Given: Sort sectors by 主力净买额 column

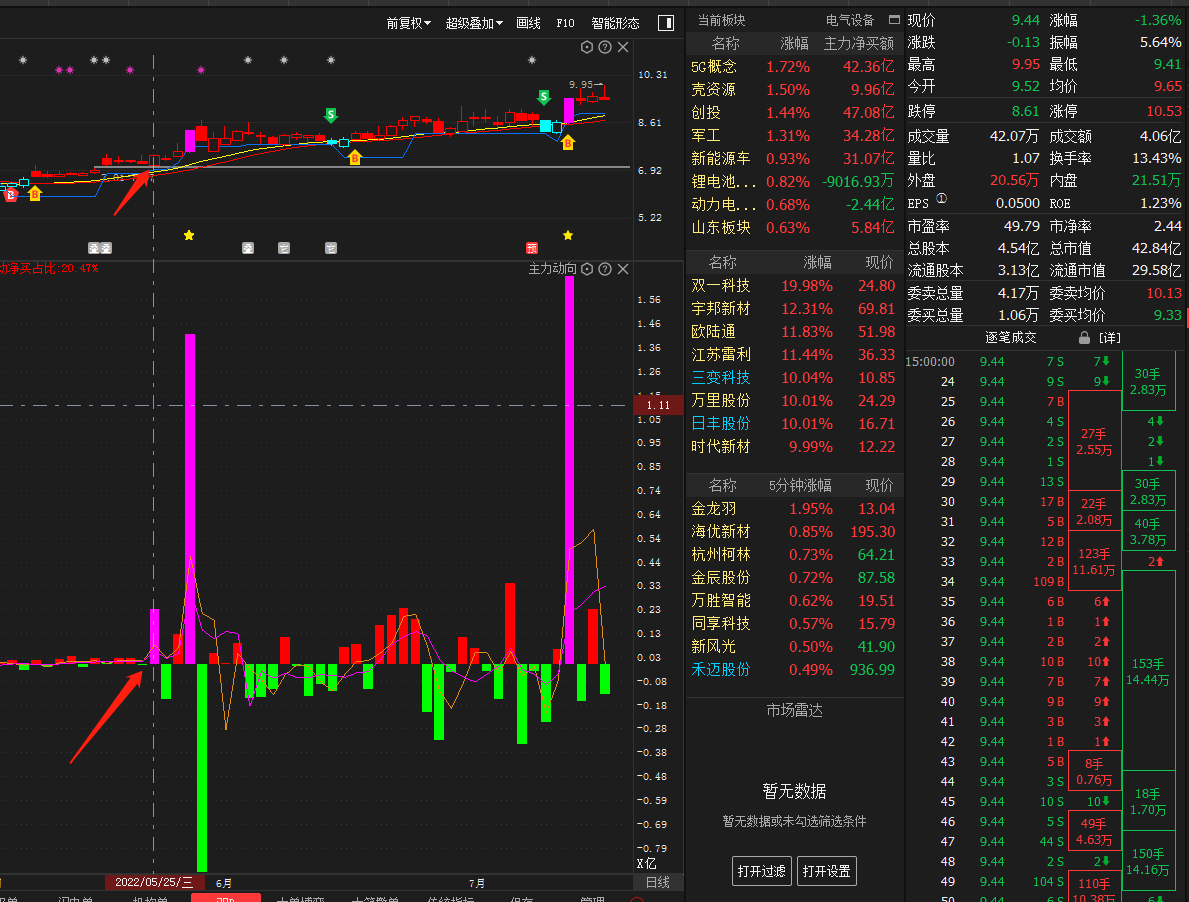Looking at the screenshot, I should coord(858,44).
